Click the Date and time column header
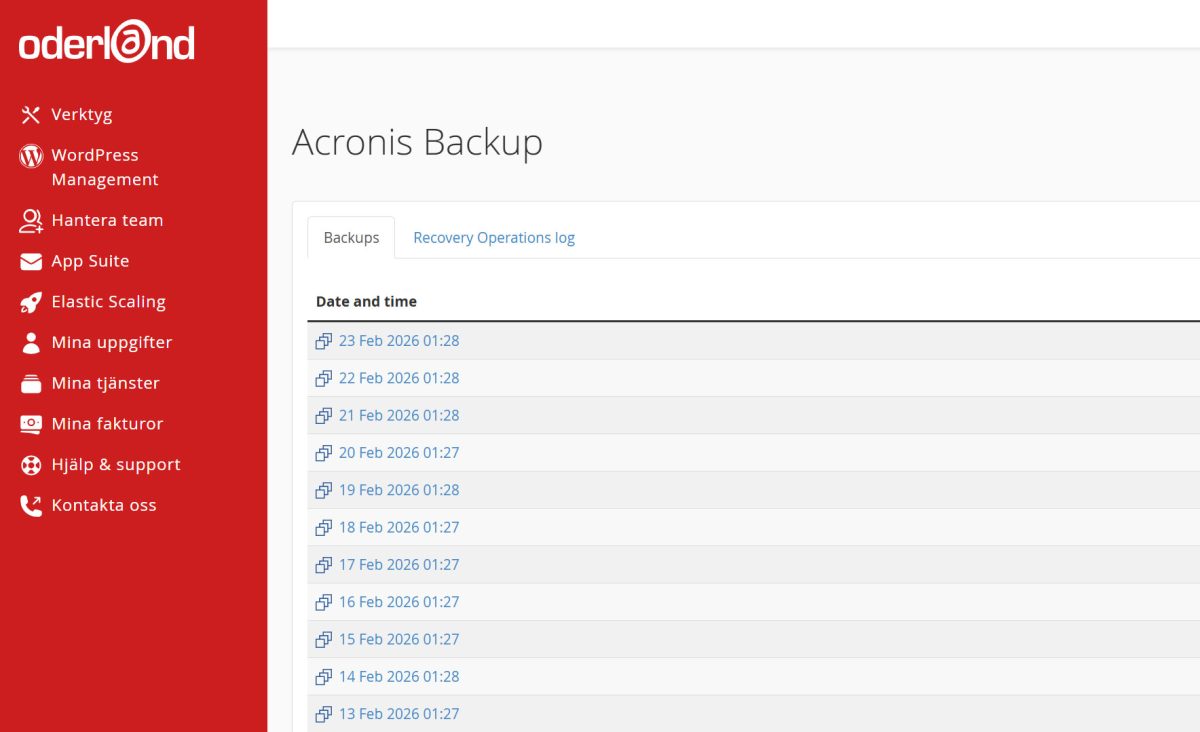Viewport: 1200px width, 732px height. [366, 301]
